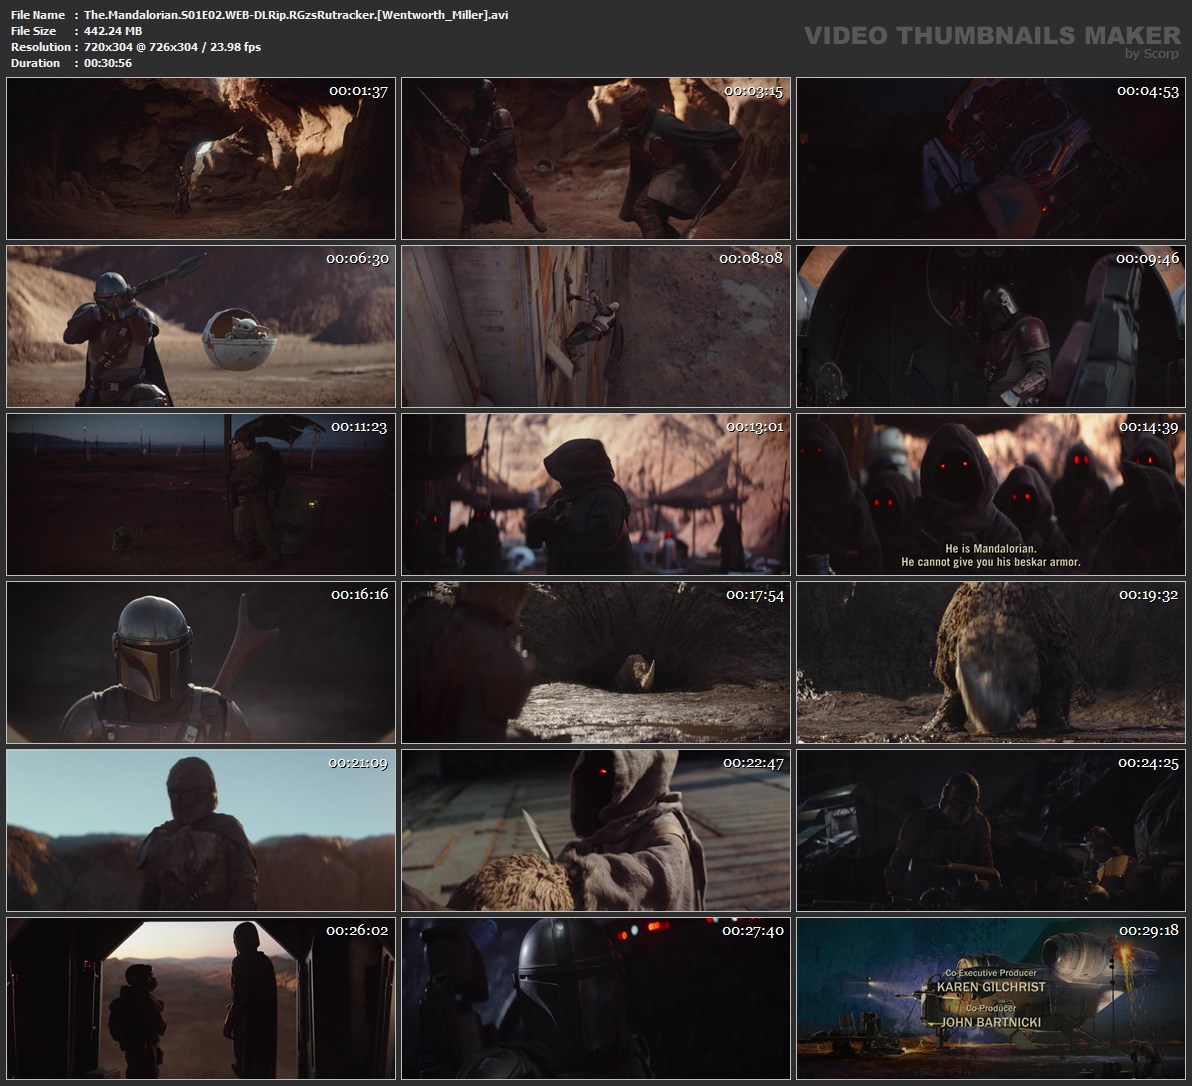The height and width of the screenshot is (1086, 1192).
Task: Click the file name ending in [Wentworth_Miller].avi
Action: [296, 15]
